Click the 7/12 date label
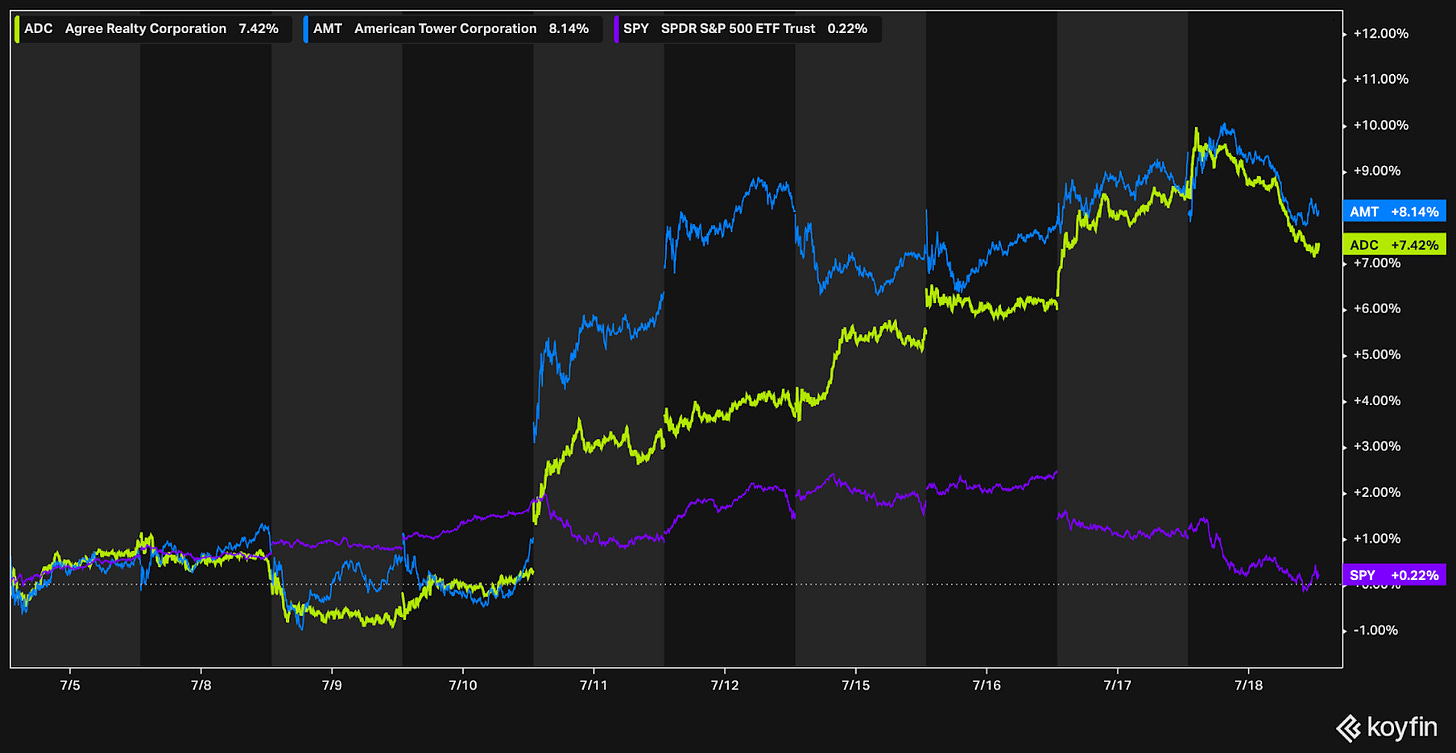 [x=725, y=685]
